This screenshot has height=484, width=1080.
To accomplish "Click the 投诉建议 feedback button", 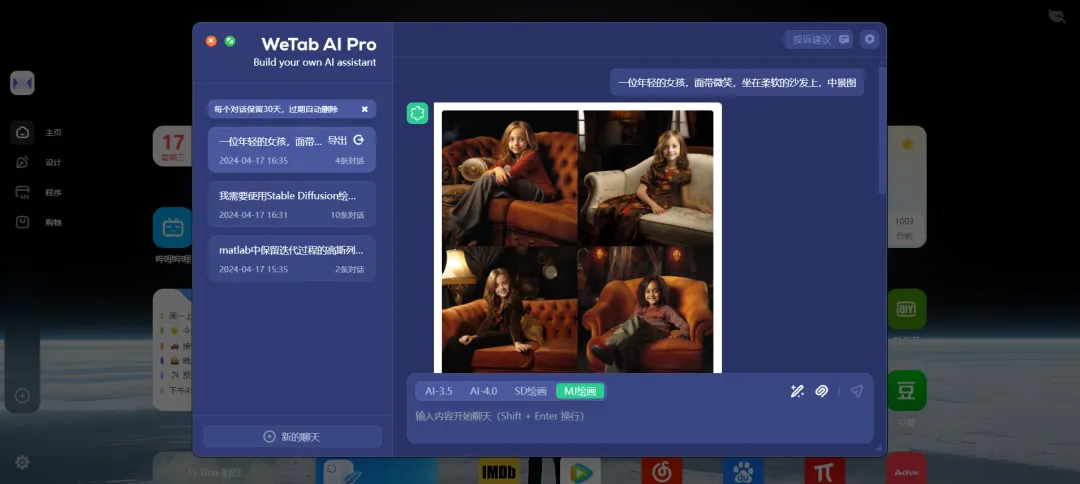I will 819,39.
